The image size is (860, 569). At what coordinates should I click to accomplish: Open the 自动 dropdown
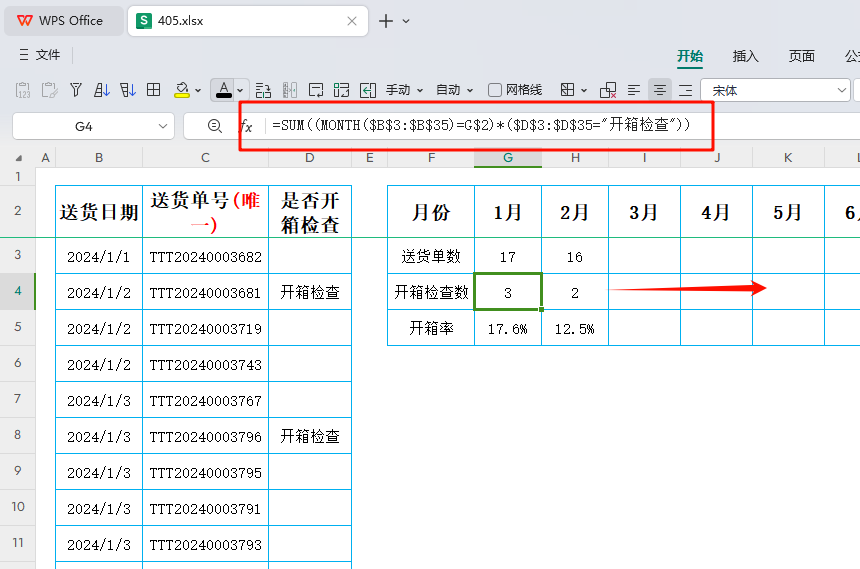click(454, 90)
